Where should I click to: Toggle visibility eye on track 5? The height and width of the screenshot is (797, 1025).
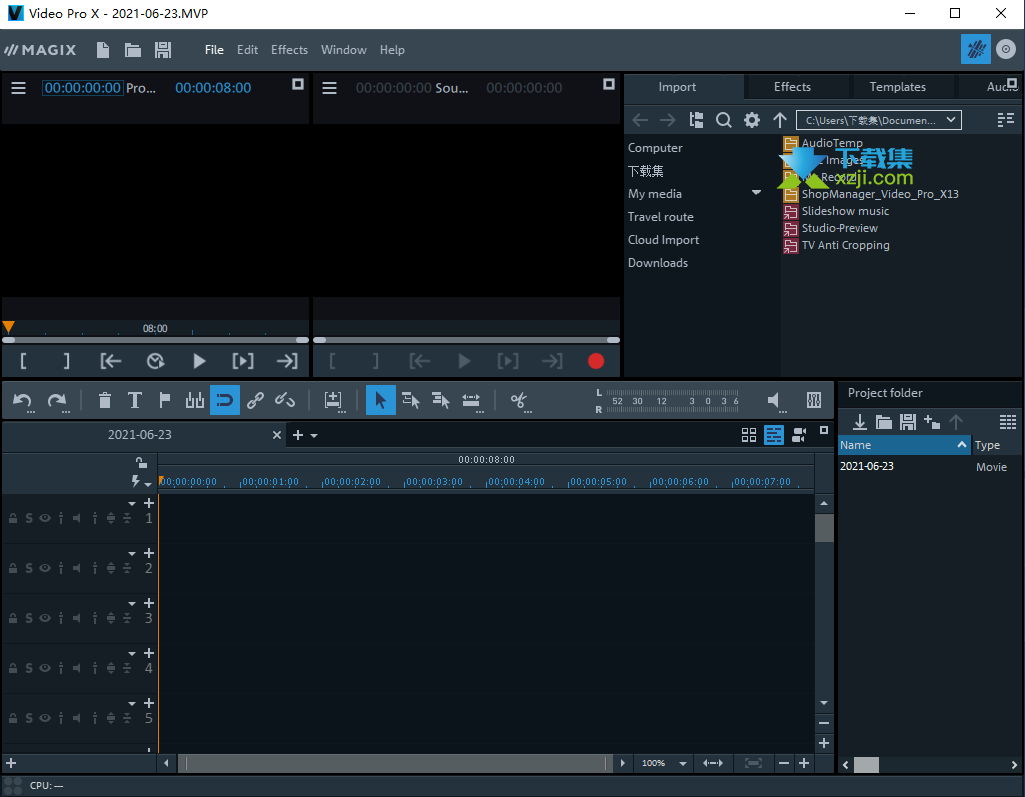(44, 718)
